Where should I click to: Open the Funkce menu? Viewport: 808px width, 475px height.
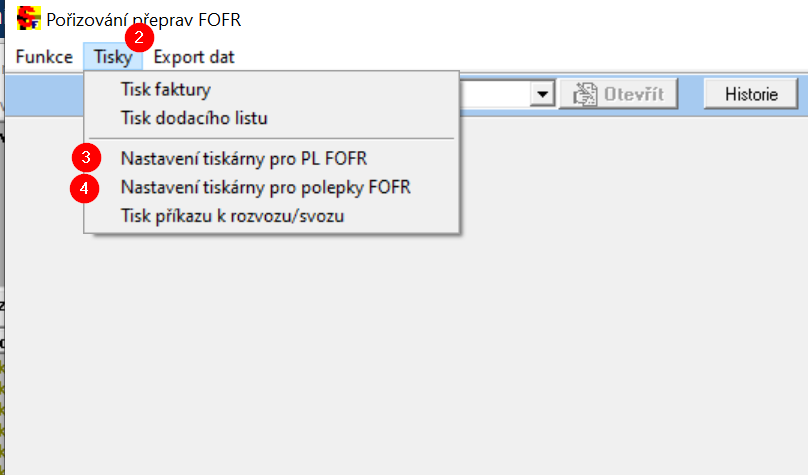(44, 57)
